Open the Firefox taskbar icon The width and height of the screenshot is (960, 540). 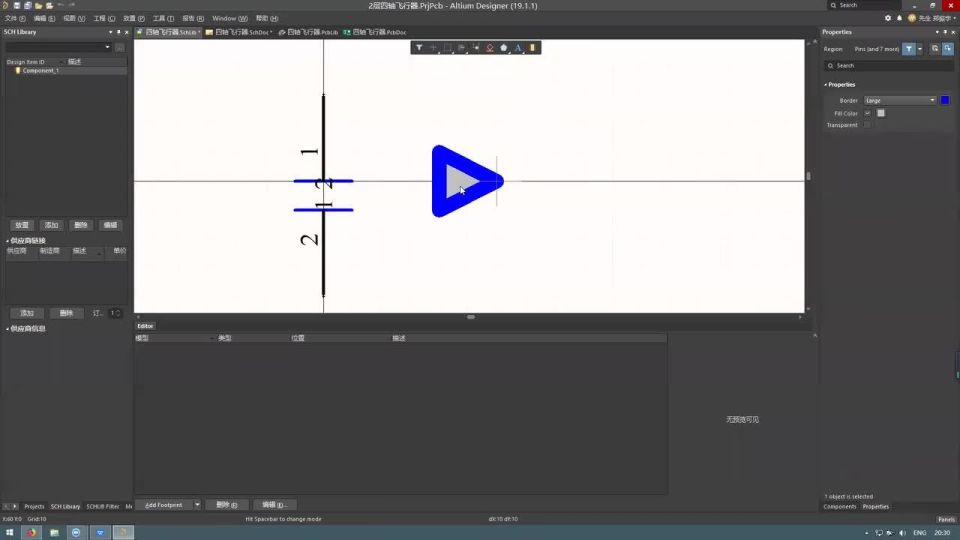pos(31,533)
